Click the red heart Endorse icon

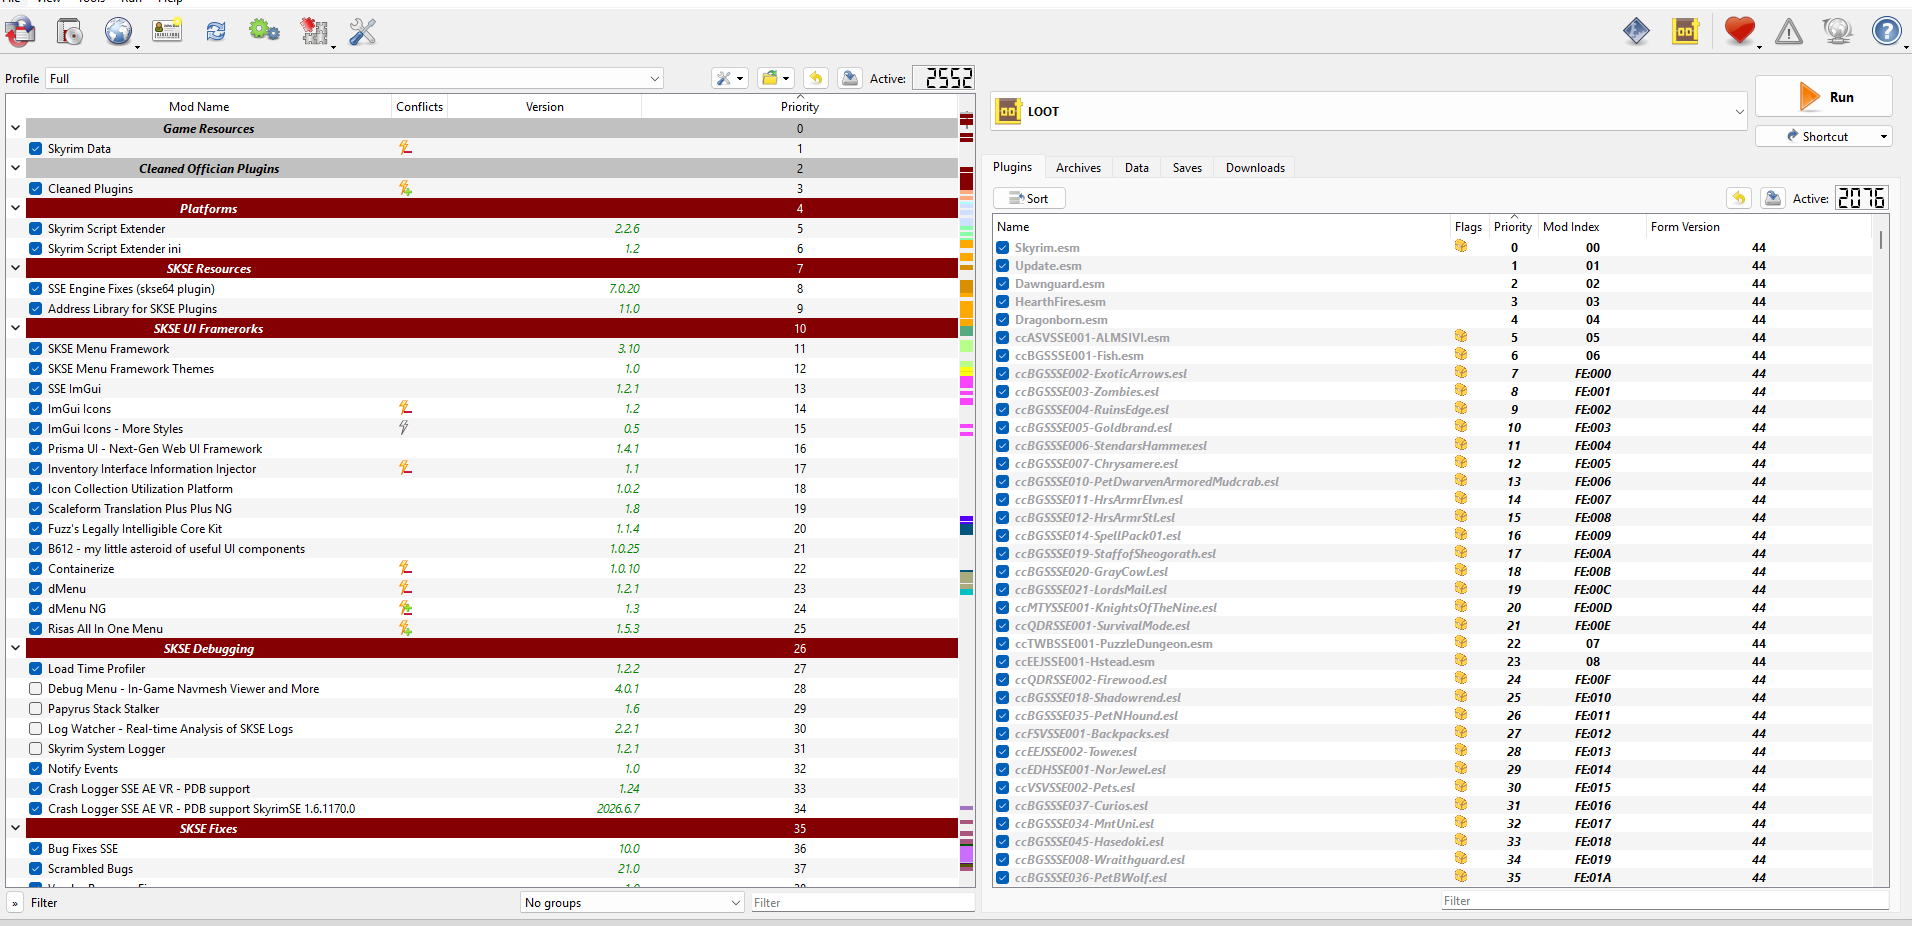click(x=1740, y=32)
